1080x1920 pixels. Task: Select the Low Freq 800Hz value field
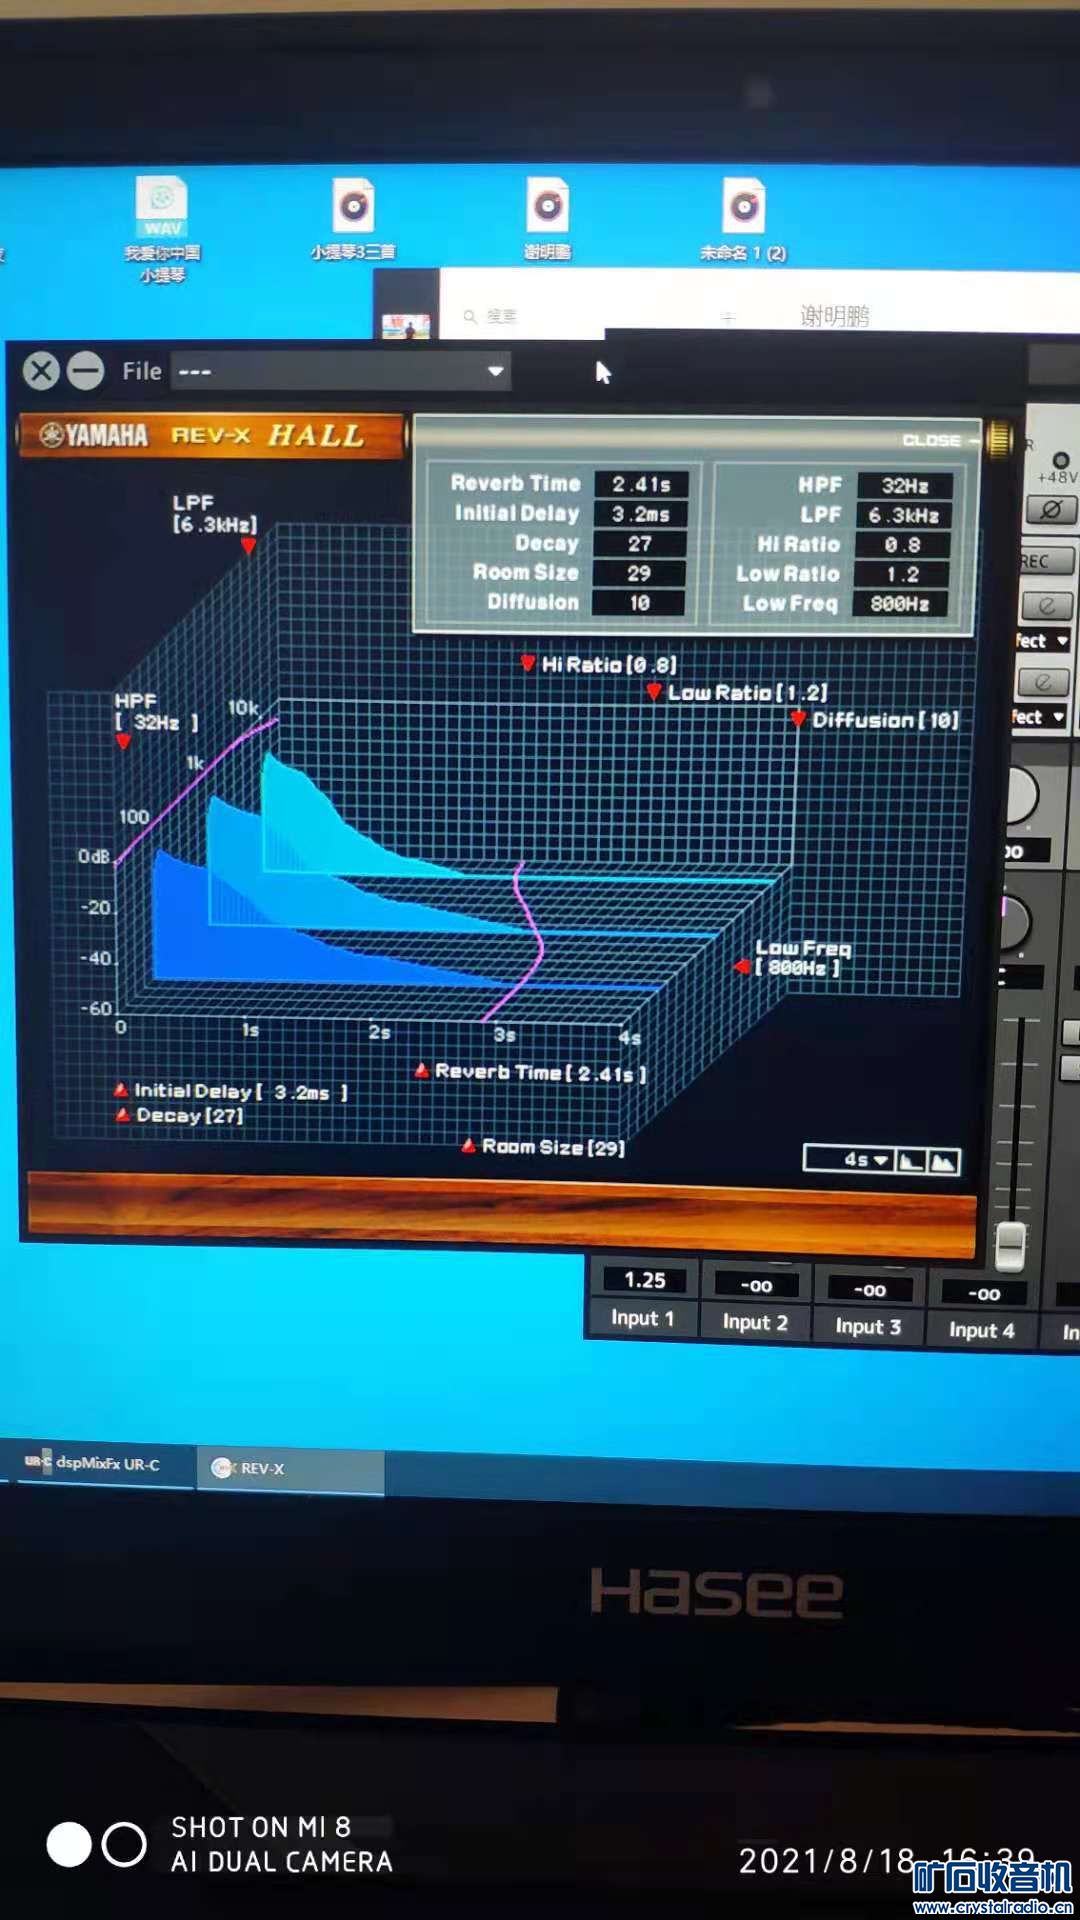[x=899, y=604]
